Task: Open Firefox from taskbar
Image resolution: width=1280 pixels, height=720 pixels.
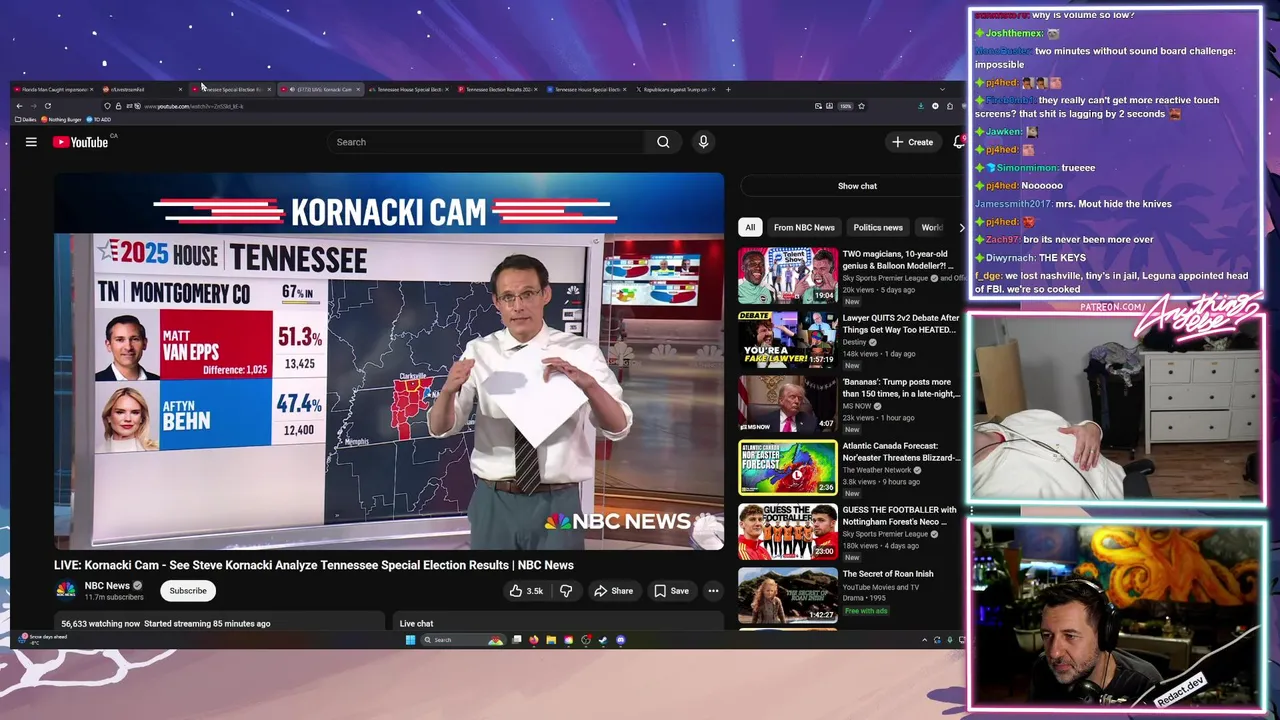Action: click(534, 640)
